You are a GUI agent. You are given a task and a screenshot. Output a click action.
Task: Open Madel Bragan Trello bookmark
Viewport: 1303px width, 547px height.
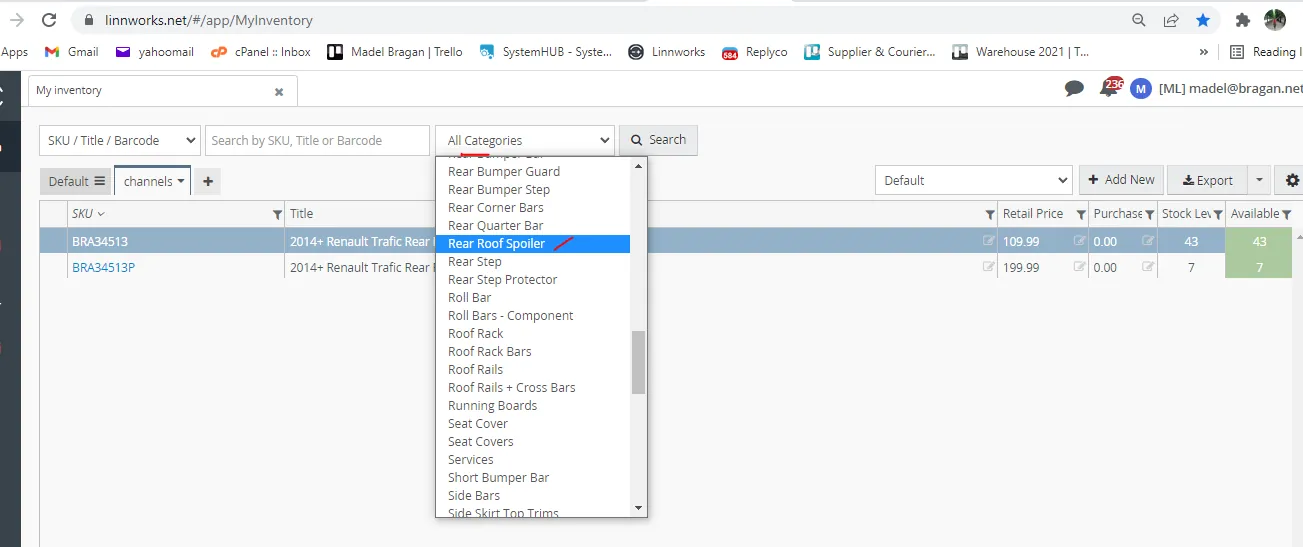pos(395,52)
